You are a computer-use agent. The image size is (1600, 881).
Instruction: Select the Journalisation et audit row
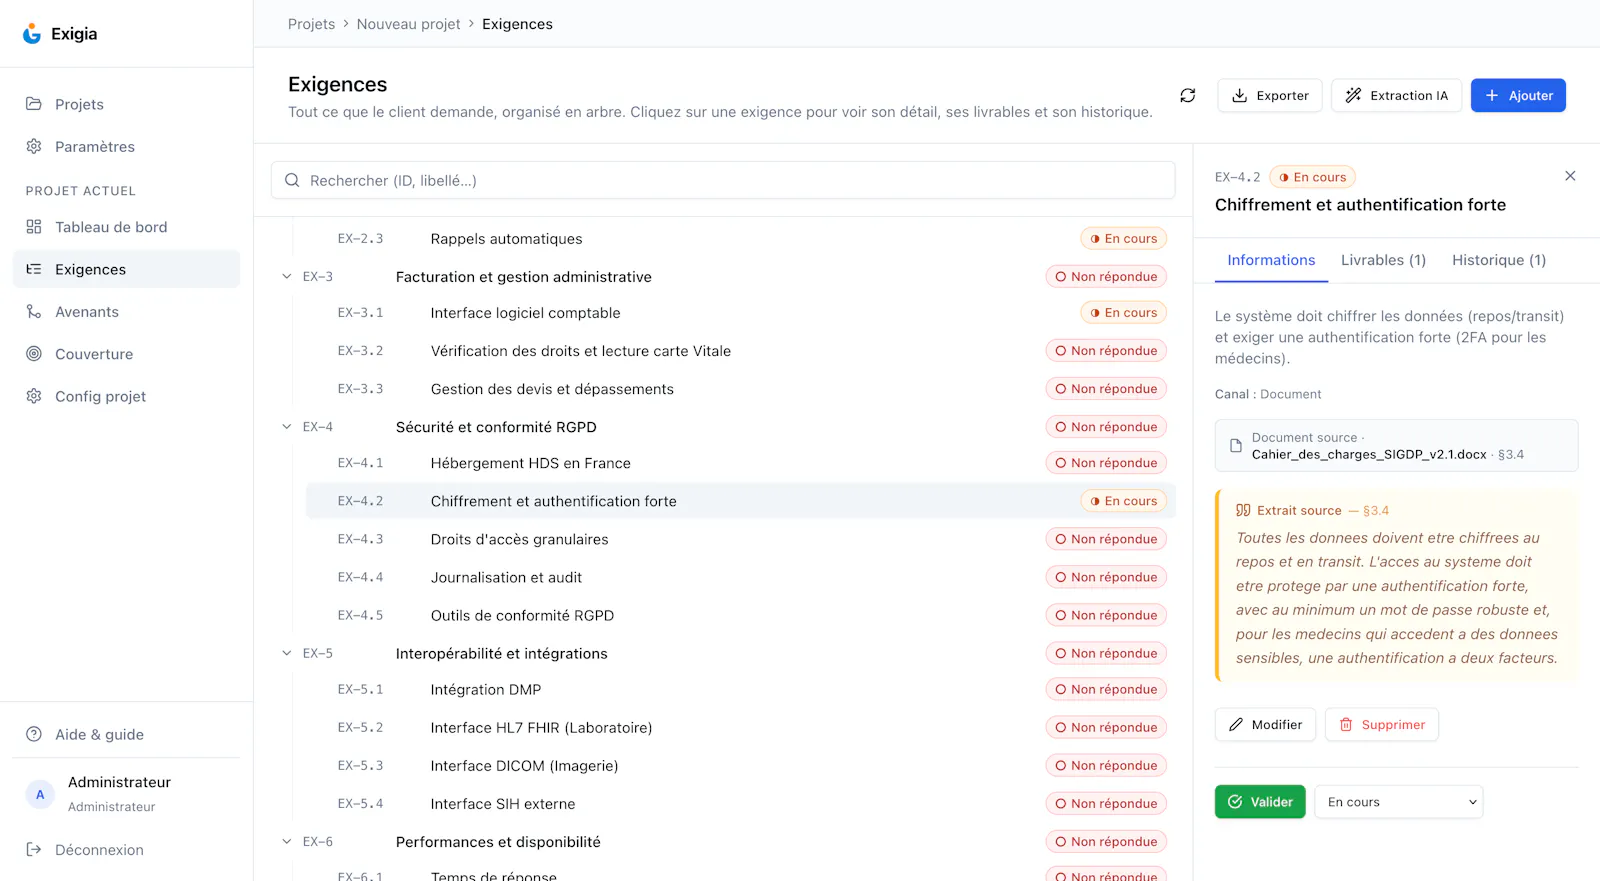(740, 577)
